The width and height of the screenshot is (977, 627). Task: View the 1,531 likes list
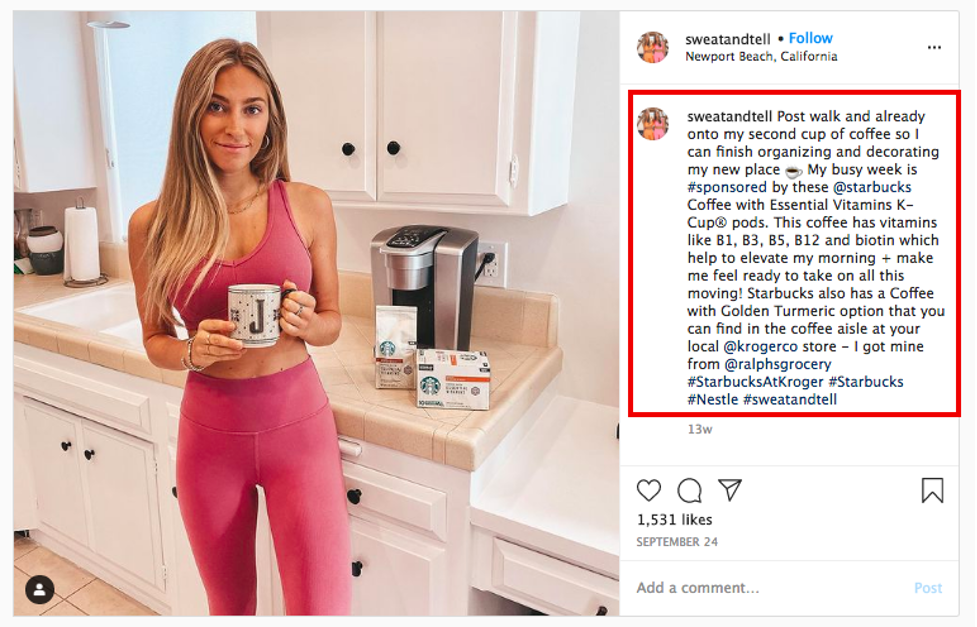point(674,520)
